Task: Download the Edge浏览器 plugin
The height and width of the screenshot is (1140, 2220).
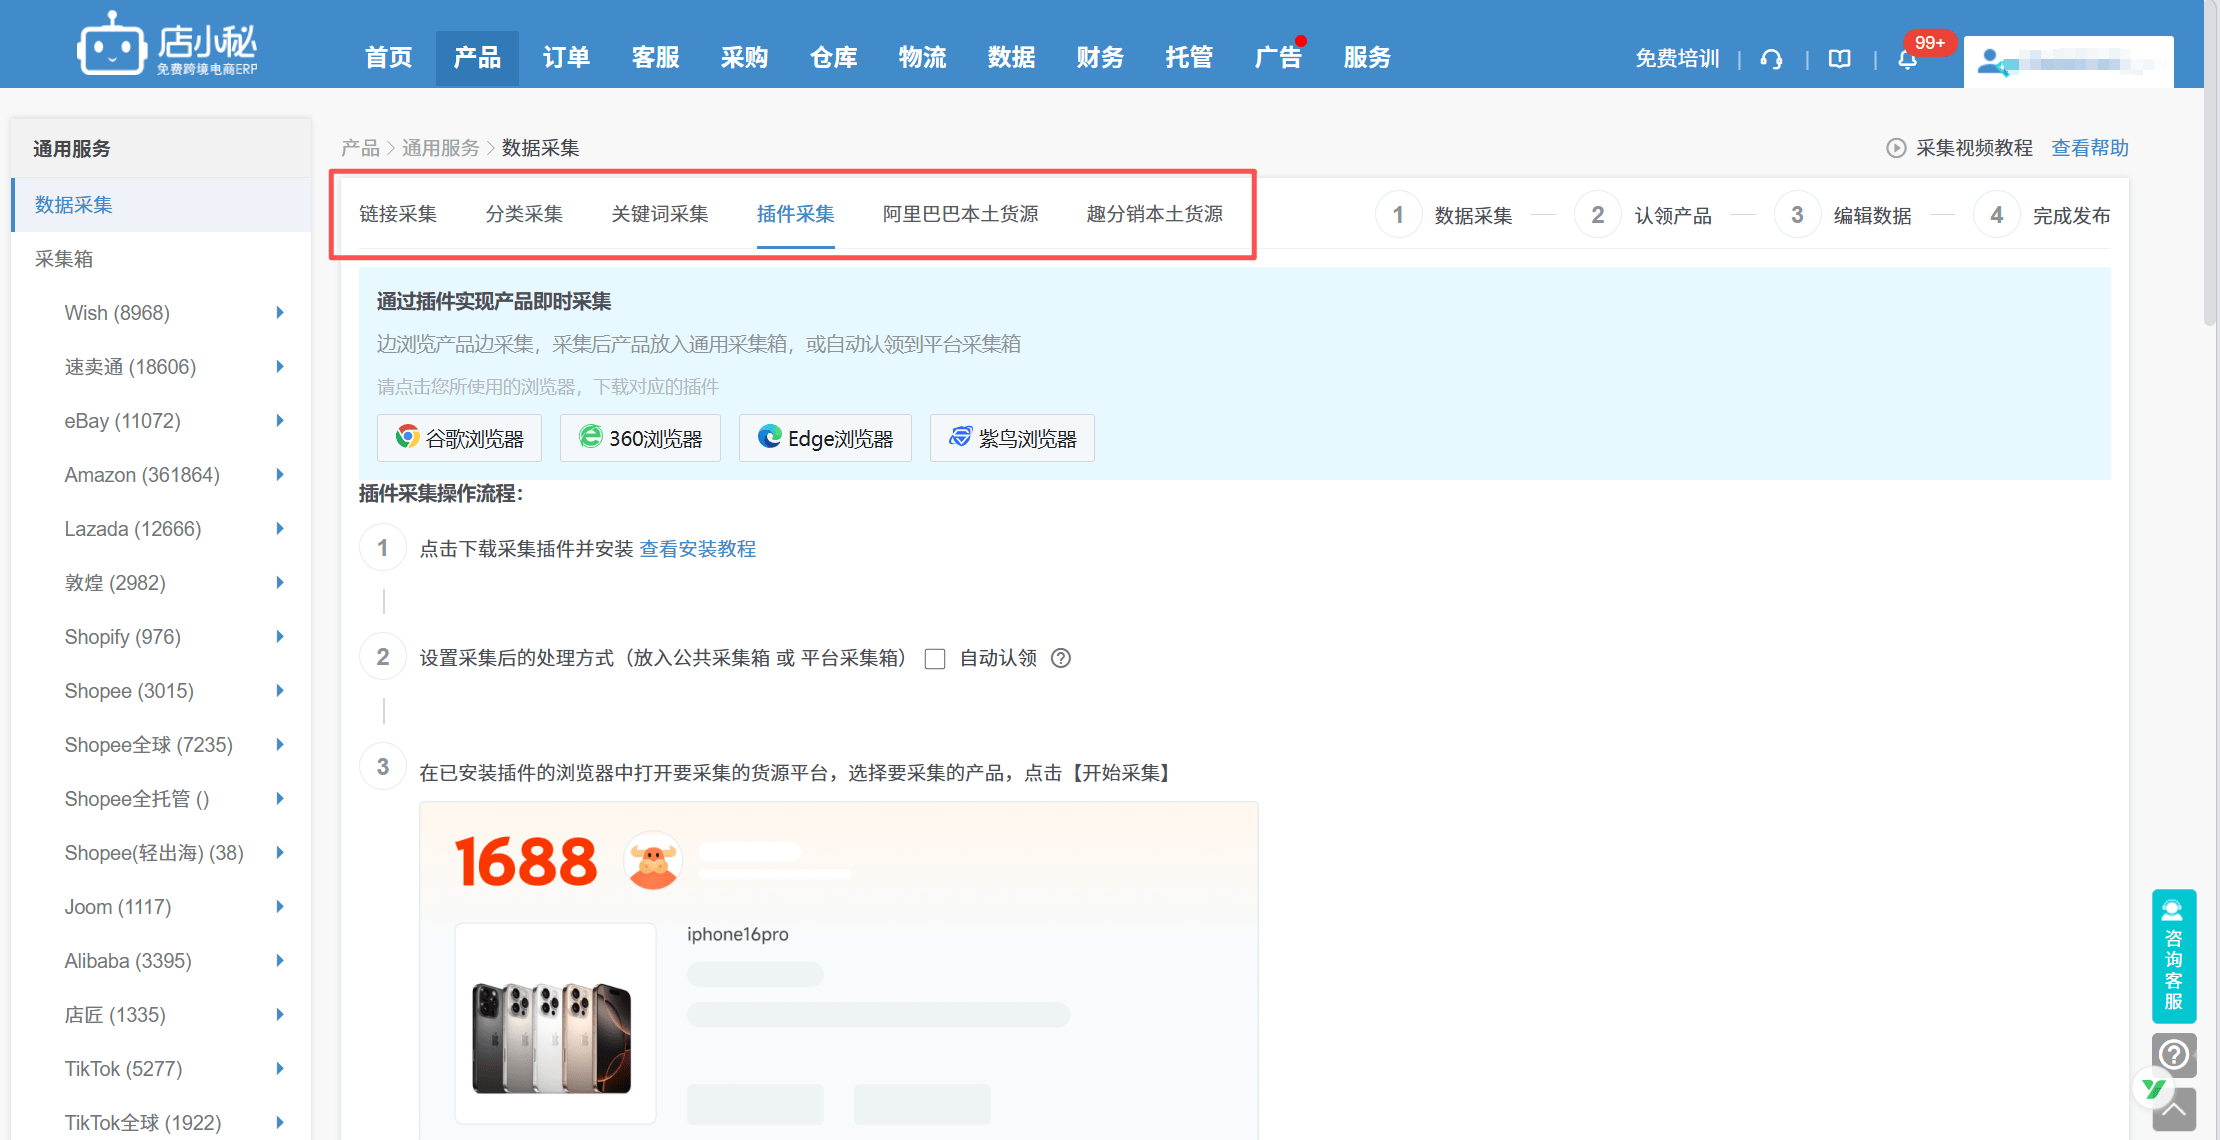Action: (x=825, y=438)
